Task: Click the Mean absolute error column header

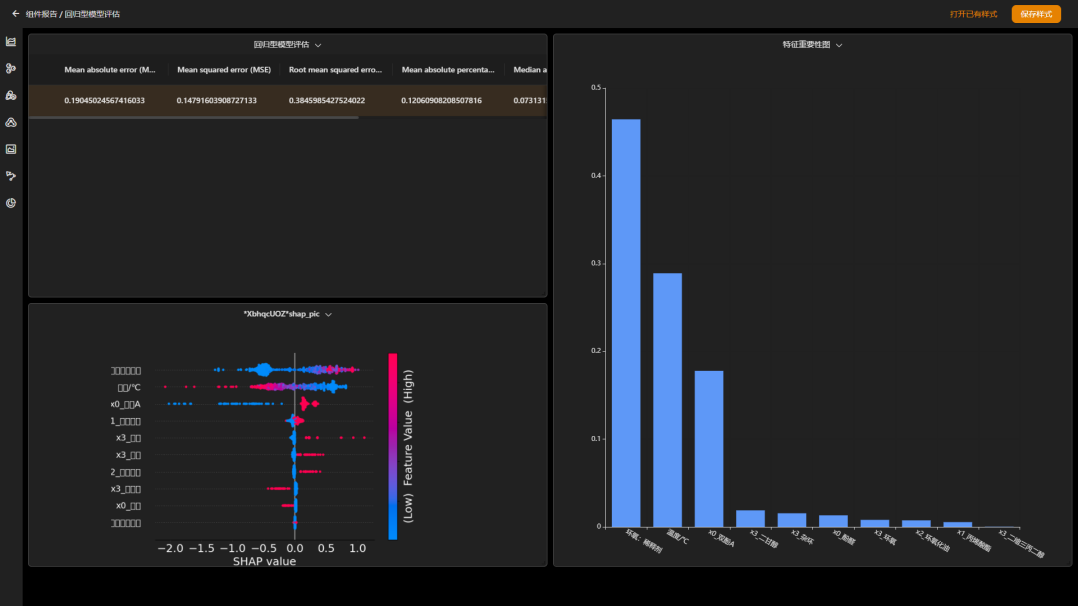Action: coord(109,69)
